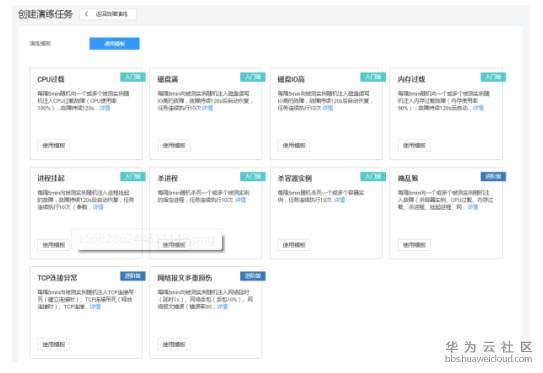Click the green level tag on 进程挂起
This screenshot has width=543, height=373.
click(133, 176)
